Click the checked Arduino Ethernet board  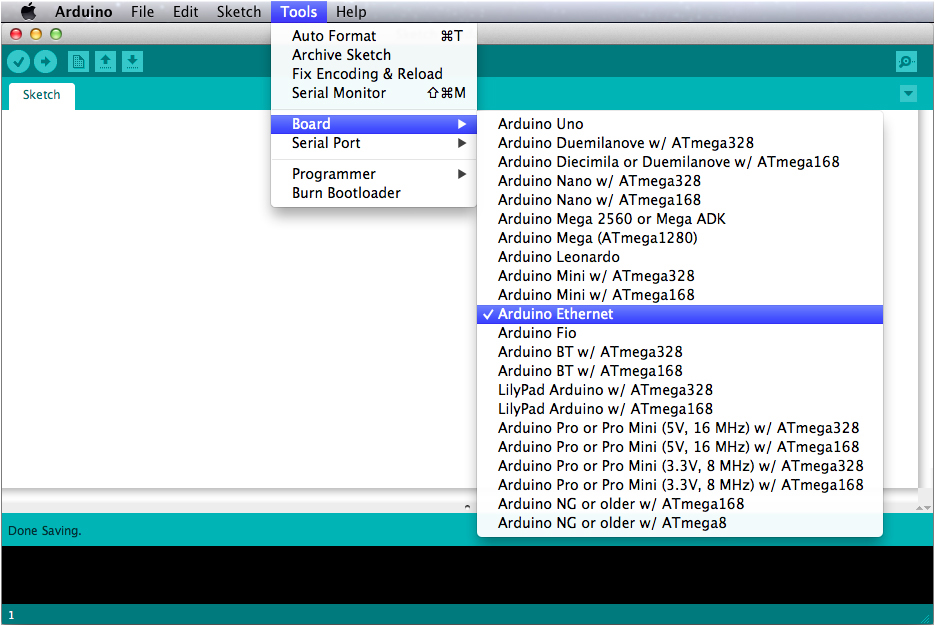coord(680,314)
